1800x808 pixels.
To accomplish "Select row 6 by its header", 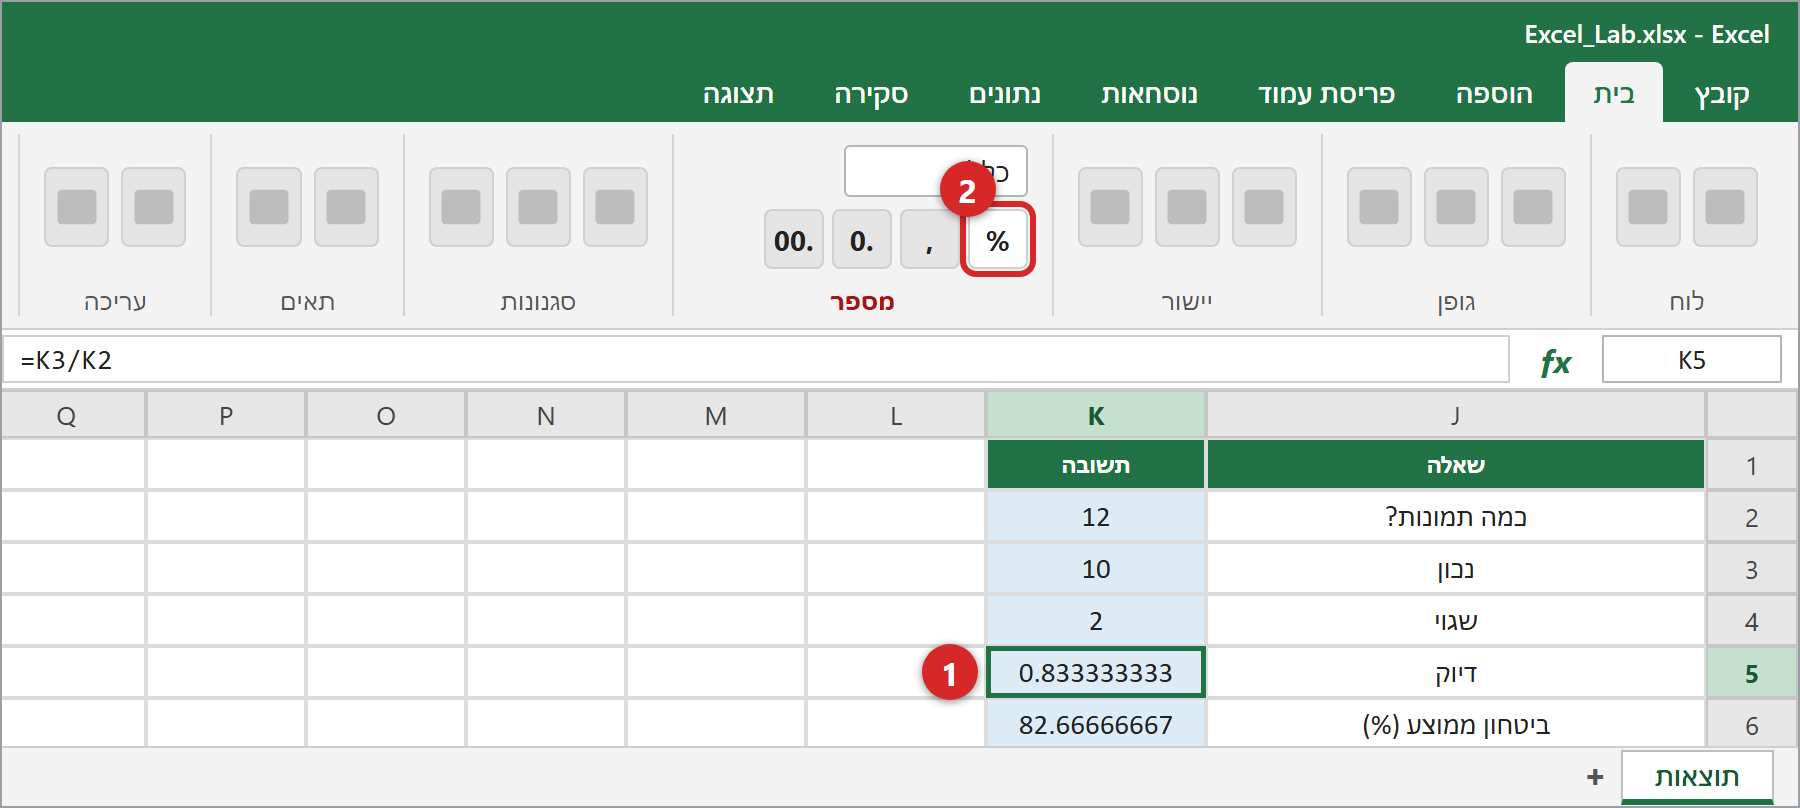I will (1752, 723).
